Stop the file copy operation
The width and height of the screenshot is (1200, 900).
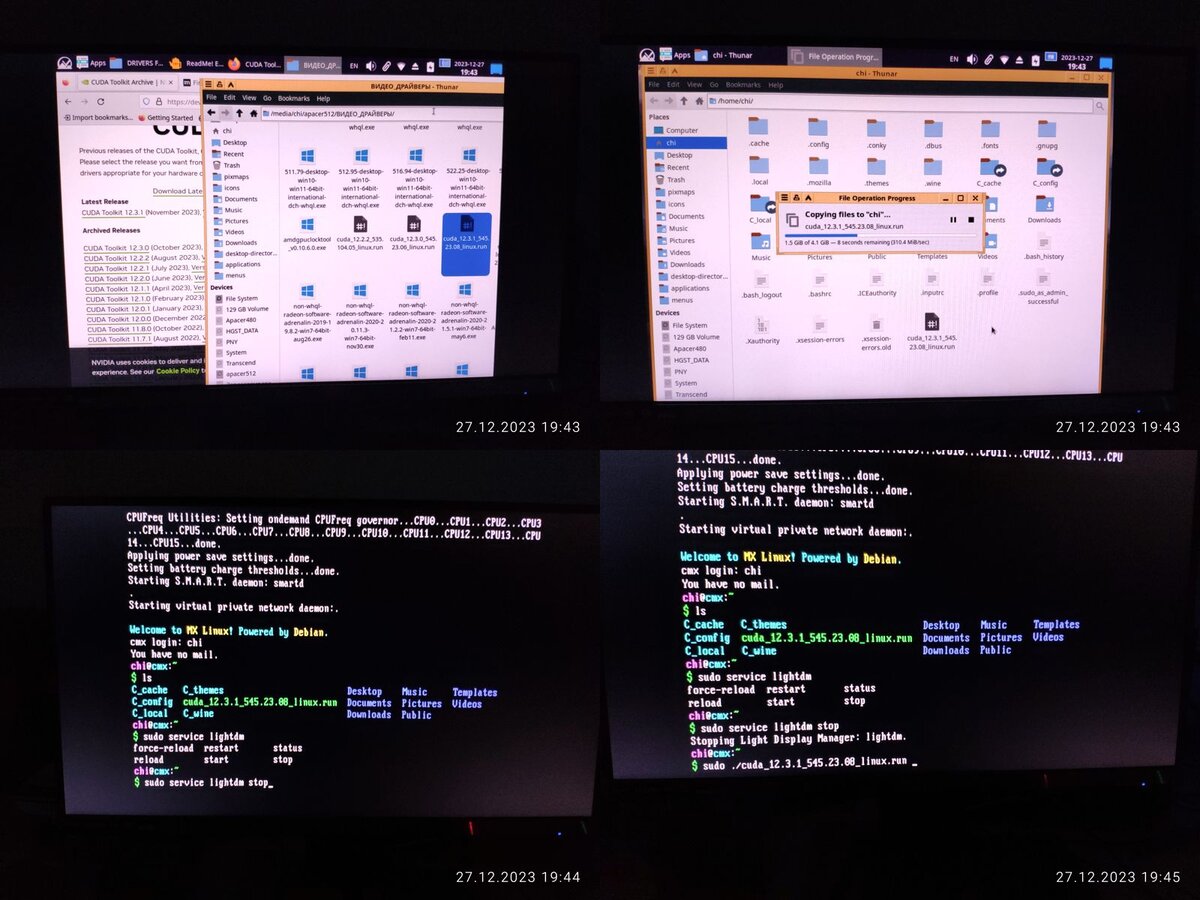tap(970, 219)
